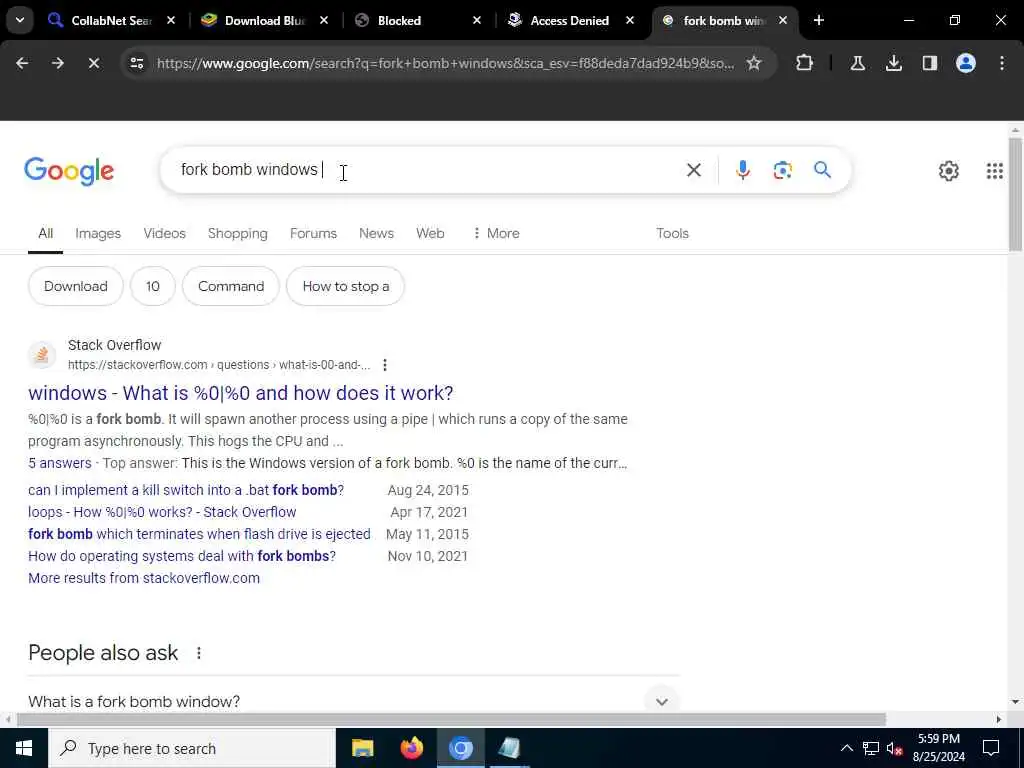This screenshot has height=768, width=1024.
Task: Submit search with magnifier icon
Action: click(x=822, y=170)
